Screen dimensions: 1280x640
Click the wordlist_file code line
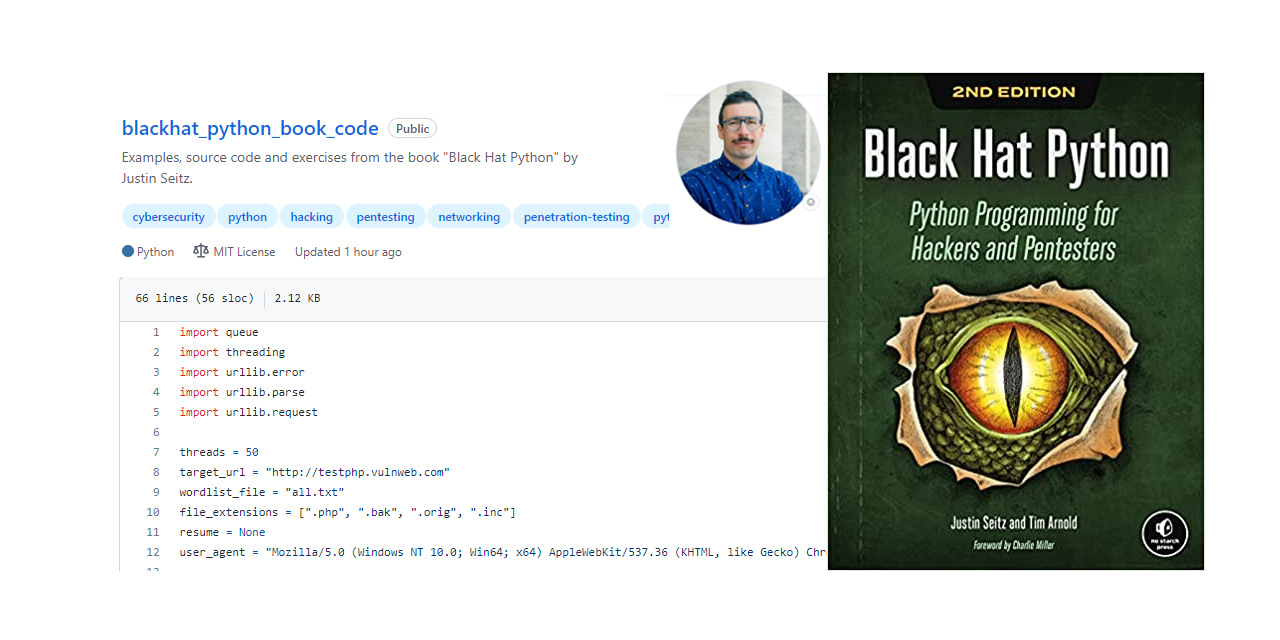(x=262, y=492)
